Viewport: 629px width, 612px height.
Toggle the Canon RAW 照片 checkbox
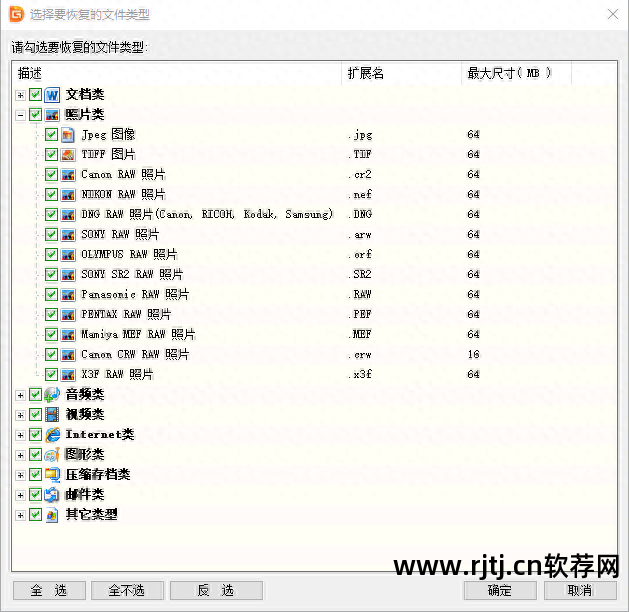tap(51, 175)
